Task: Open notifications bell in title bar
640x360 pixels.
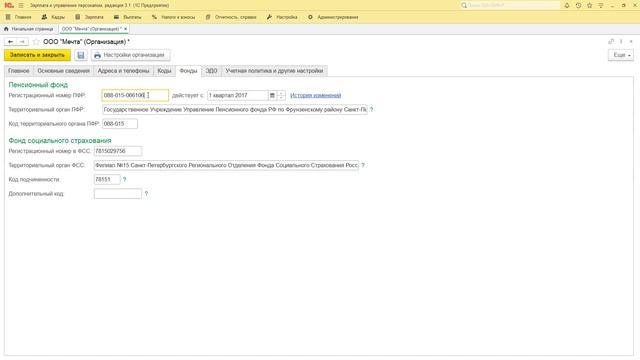Action: [567, 5]
